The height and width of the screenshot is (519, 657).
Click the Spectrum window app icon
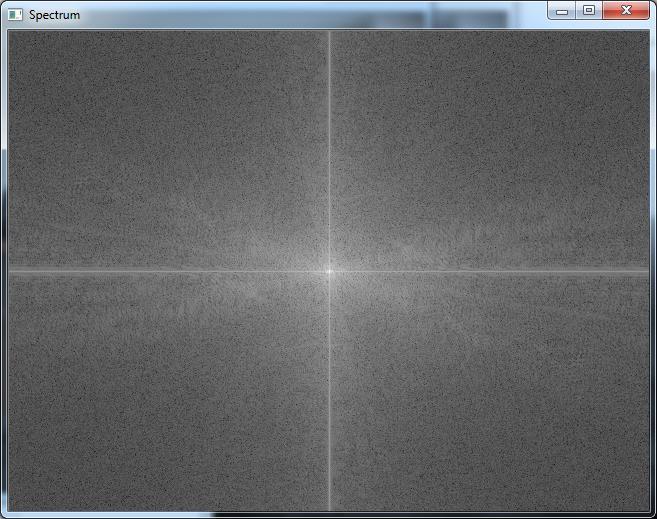coord(16,15)
